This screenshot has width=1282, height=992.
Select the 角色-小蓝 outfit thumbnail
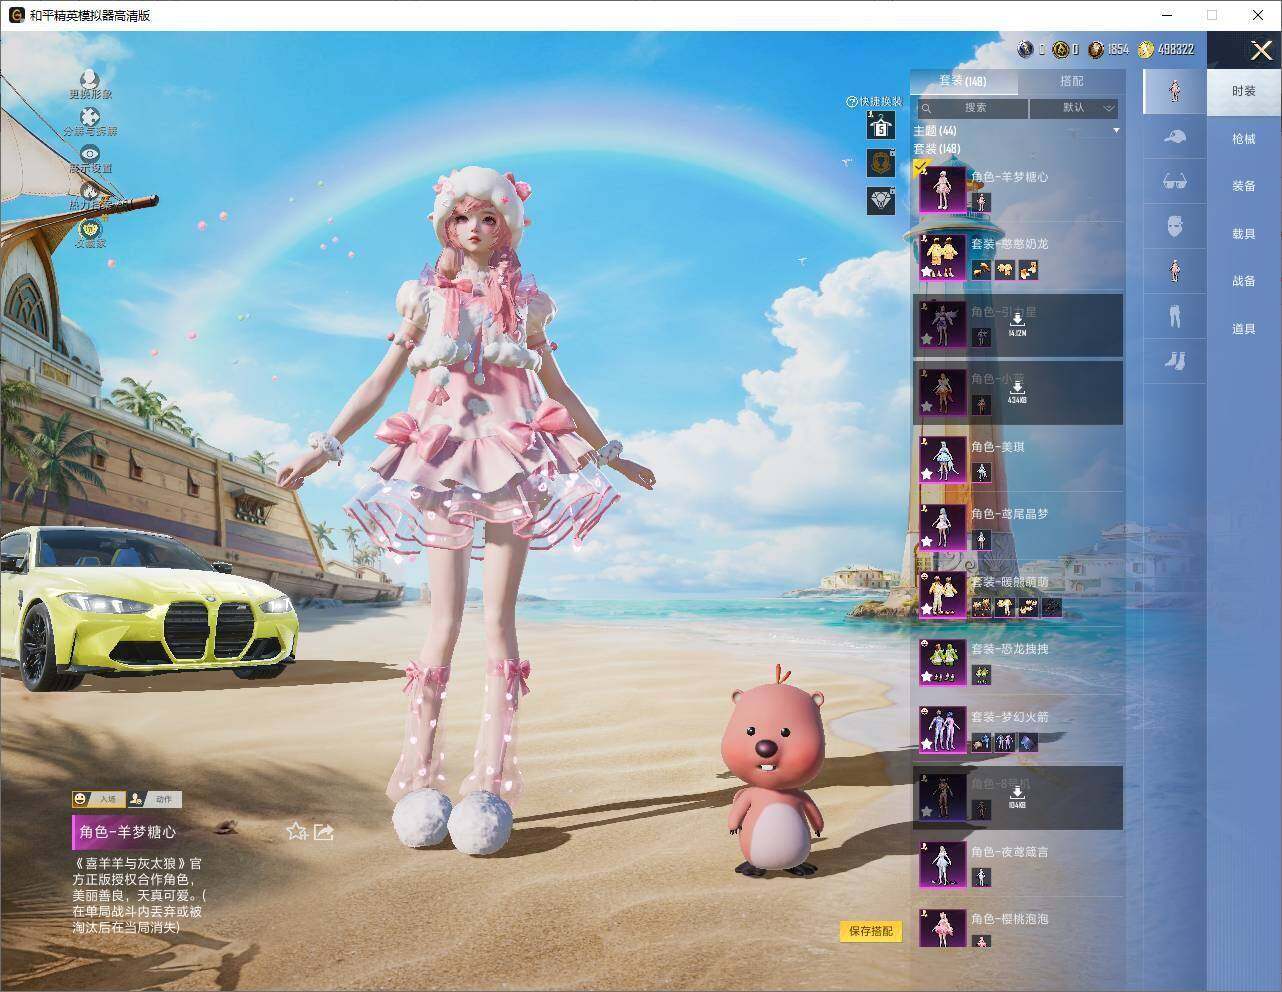[x=942, y=392]
